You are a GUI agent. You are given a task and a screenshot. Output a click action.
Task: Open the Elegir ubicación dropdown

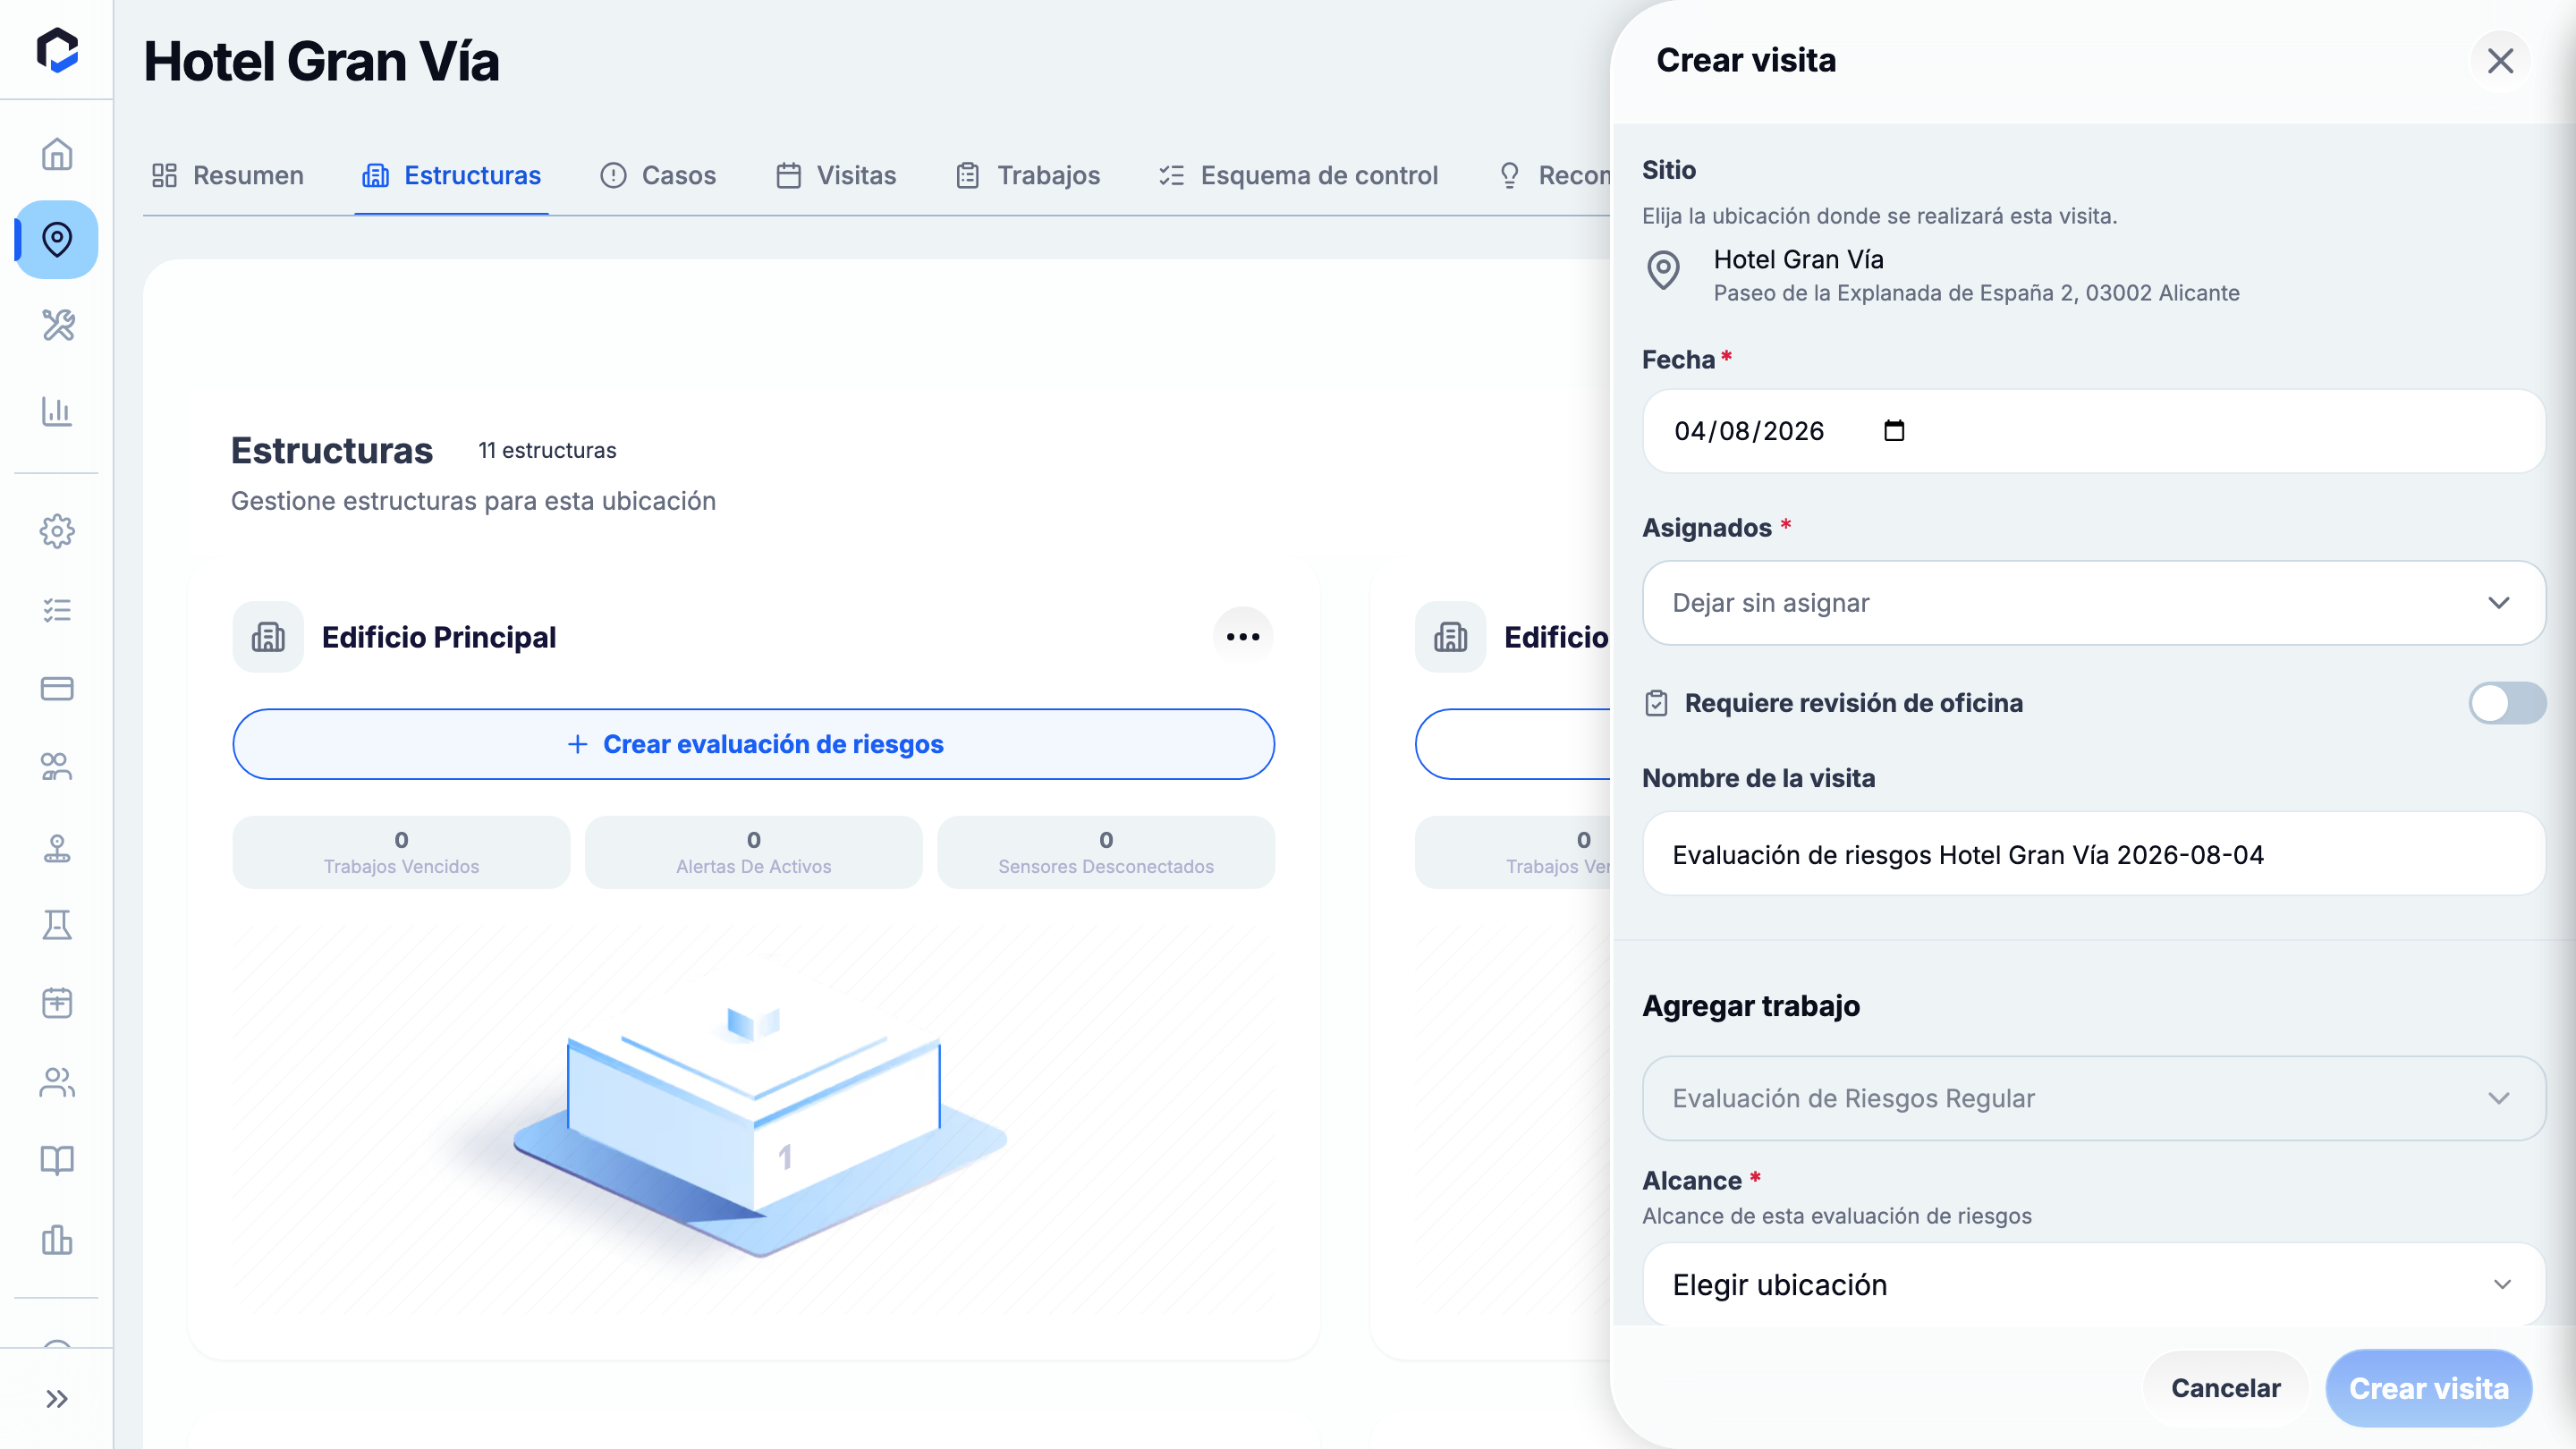[x=2093, y=1285]
